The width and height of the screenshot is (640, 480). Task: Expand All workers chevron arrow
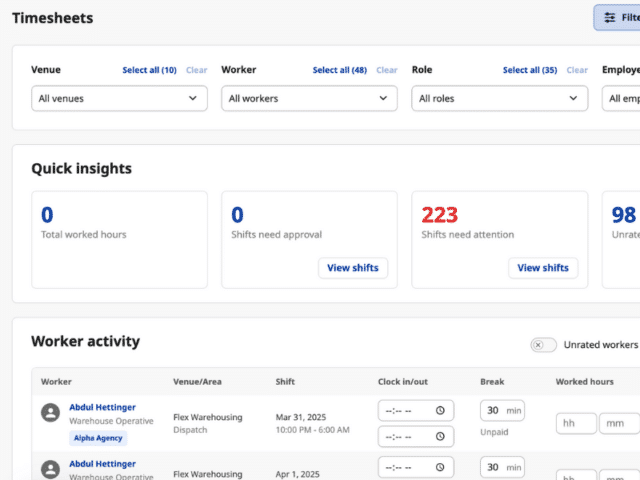tap(383, 98)
